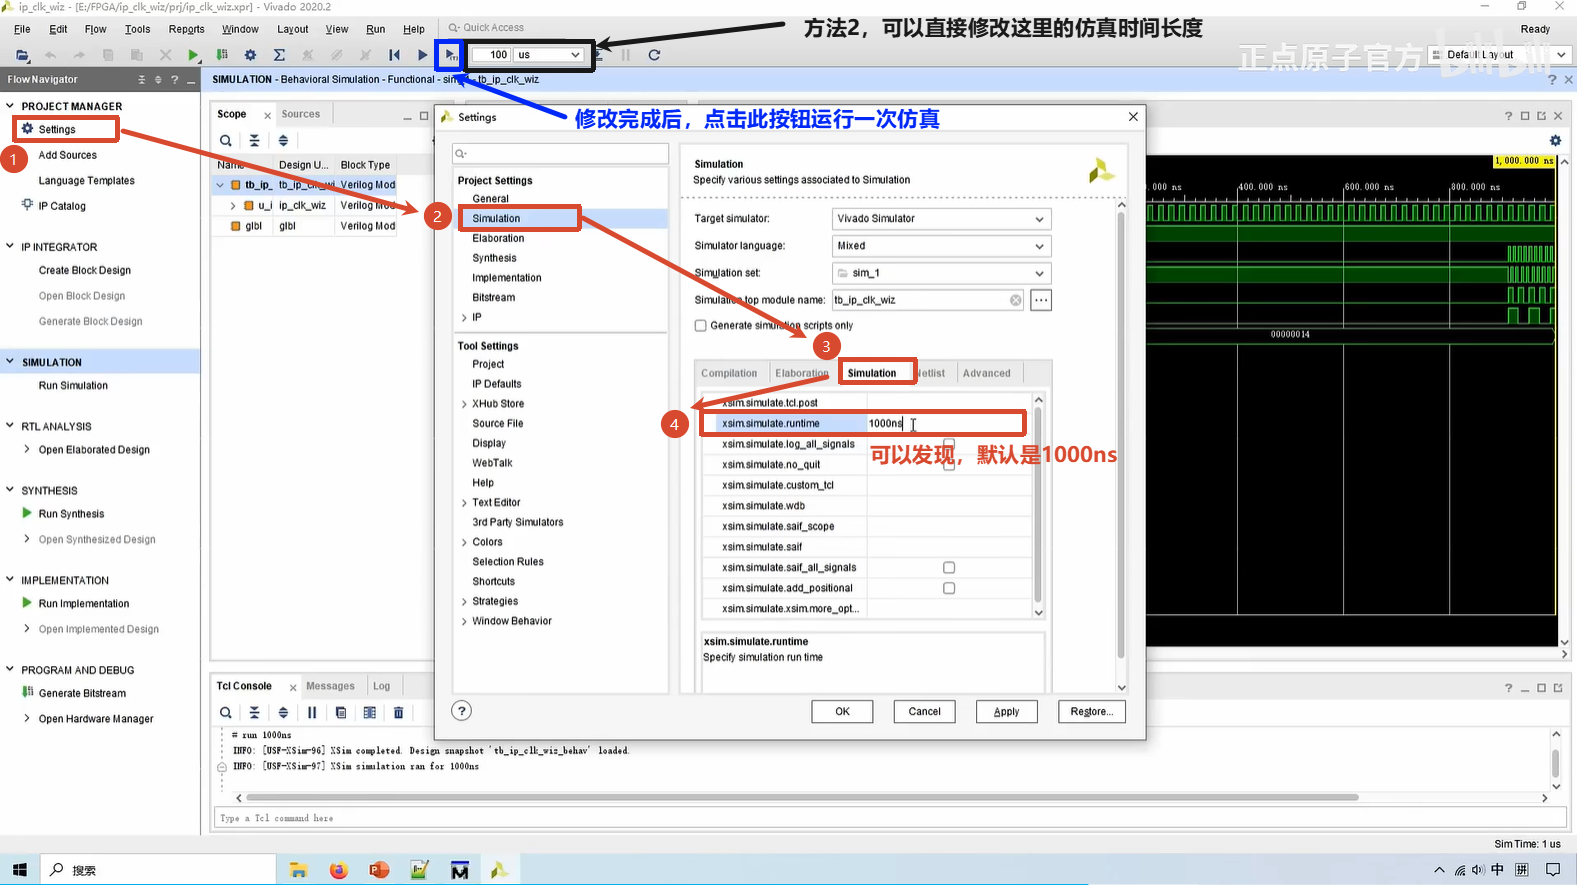The height and width of the screenshot is (885, 1577).
Task: Open the Target simulator dropdown
Action: pyautogui.click(x=941, y=219)
